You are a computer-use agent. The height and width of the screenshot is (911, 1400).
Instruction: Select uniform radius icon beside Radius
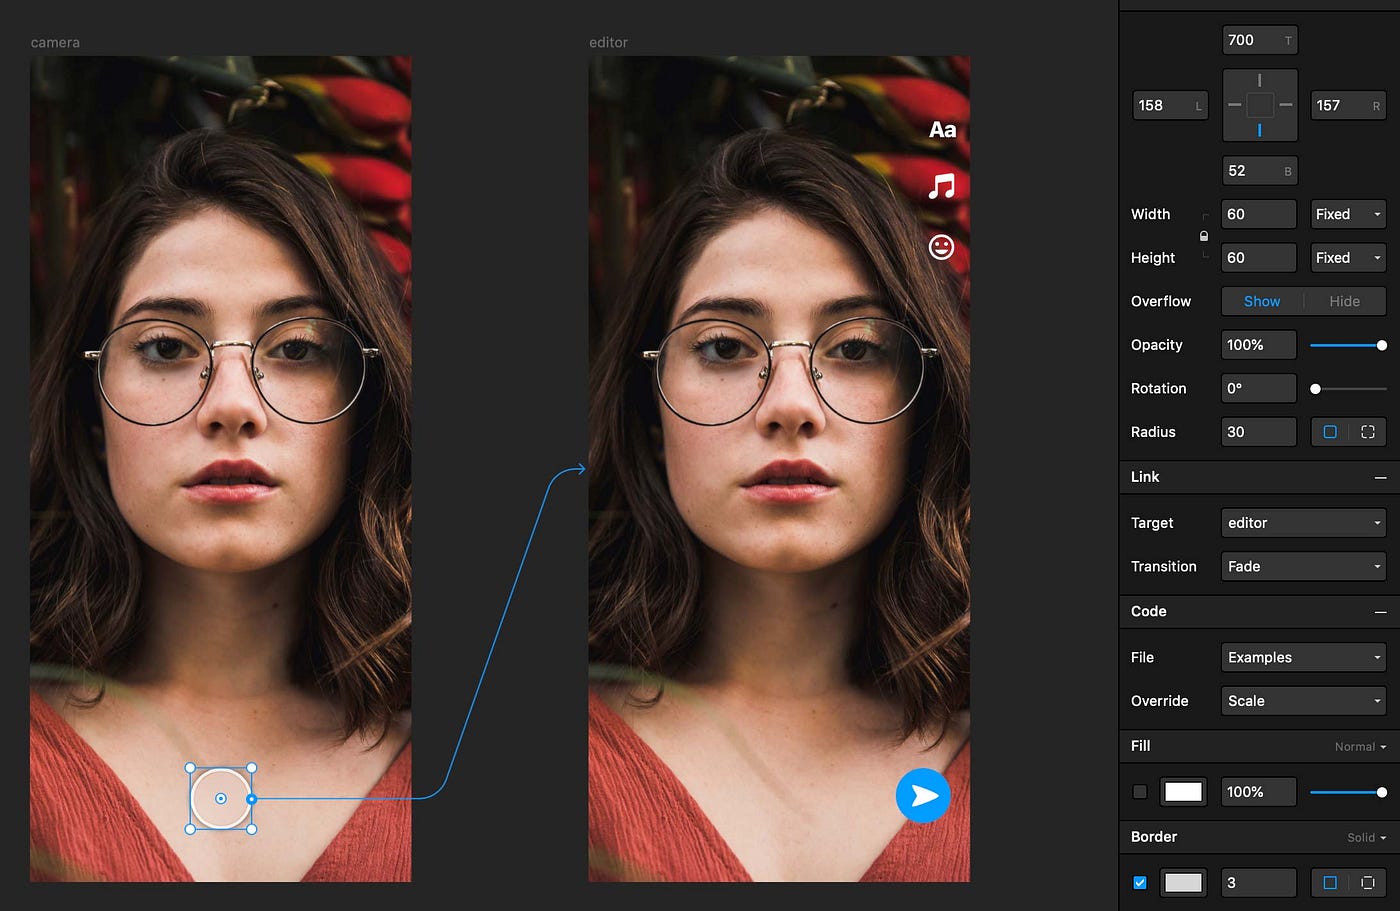click(x=1330, y=432)
